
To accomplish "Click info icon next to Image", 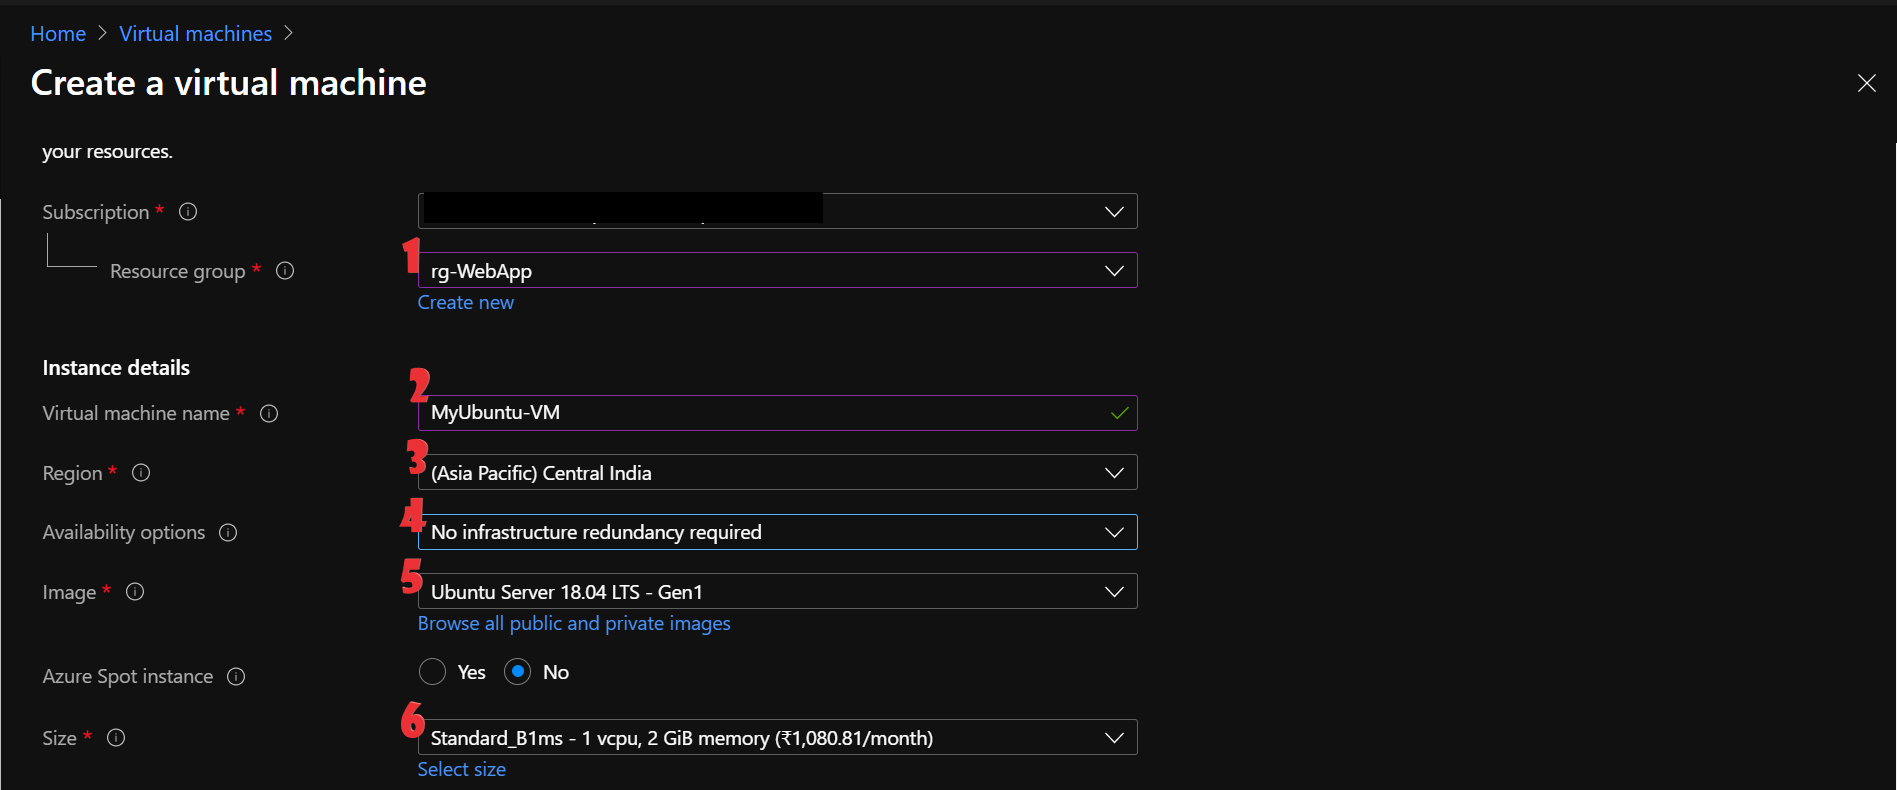I will [135, 592].
